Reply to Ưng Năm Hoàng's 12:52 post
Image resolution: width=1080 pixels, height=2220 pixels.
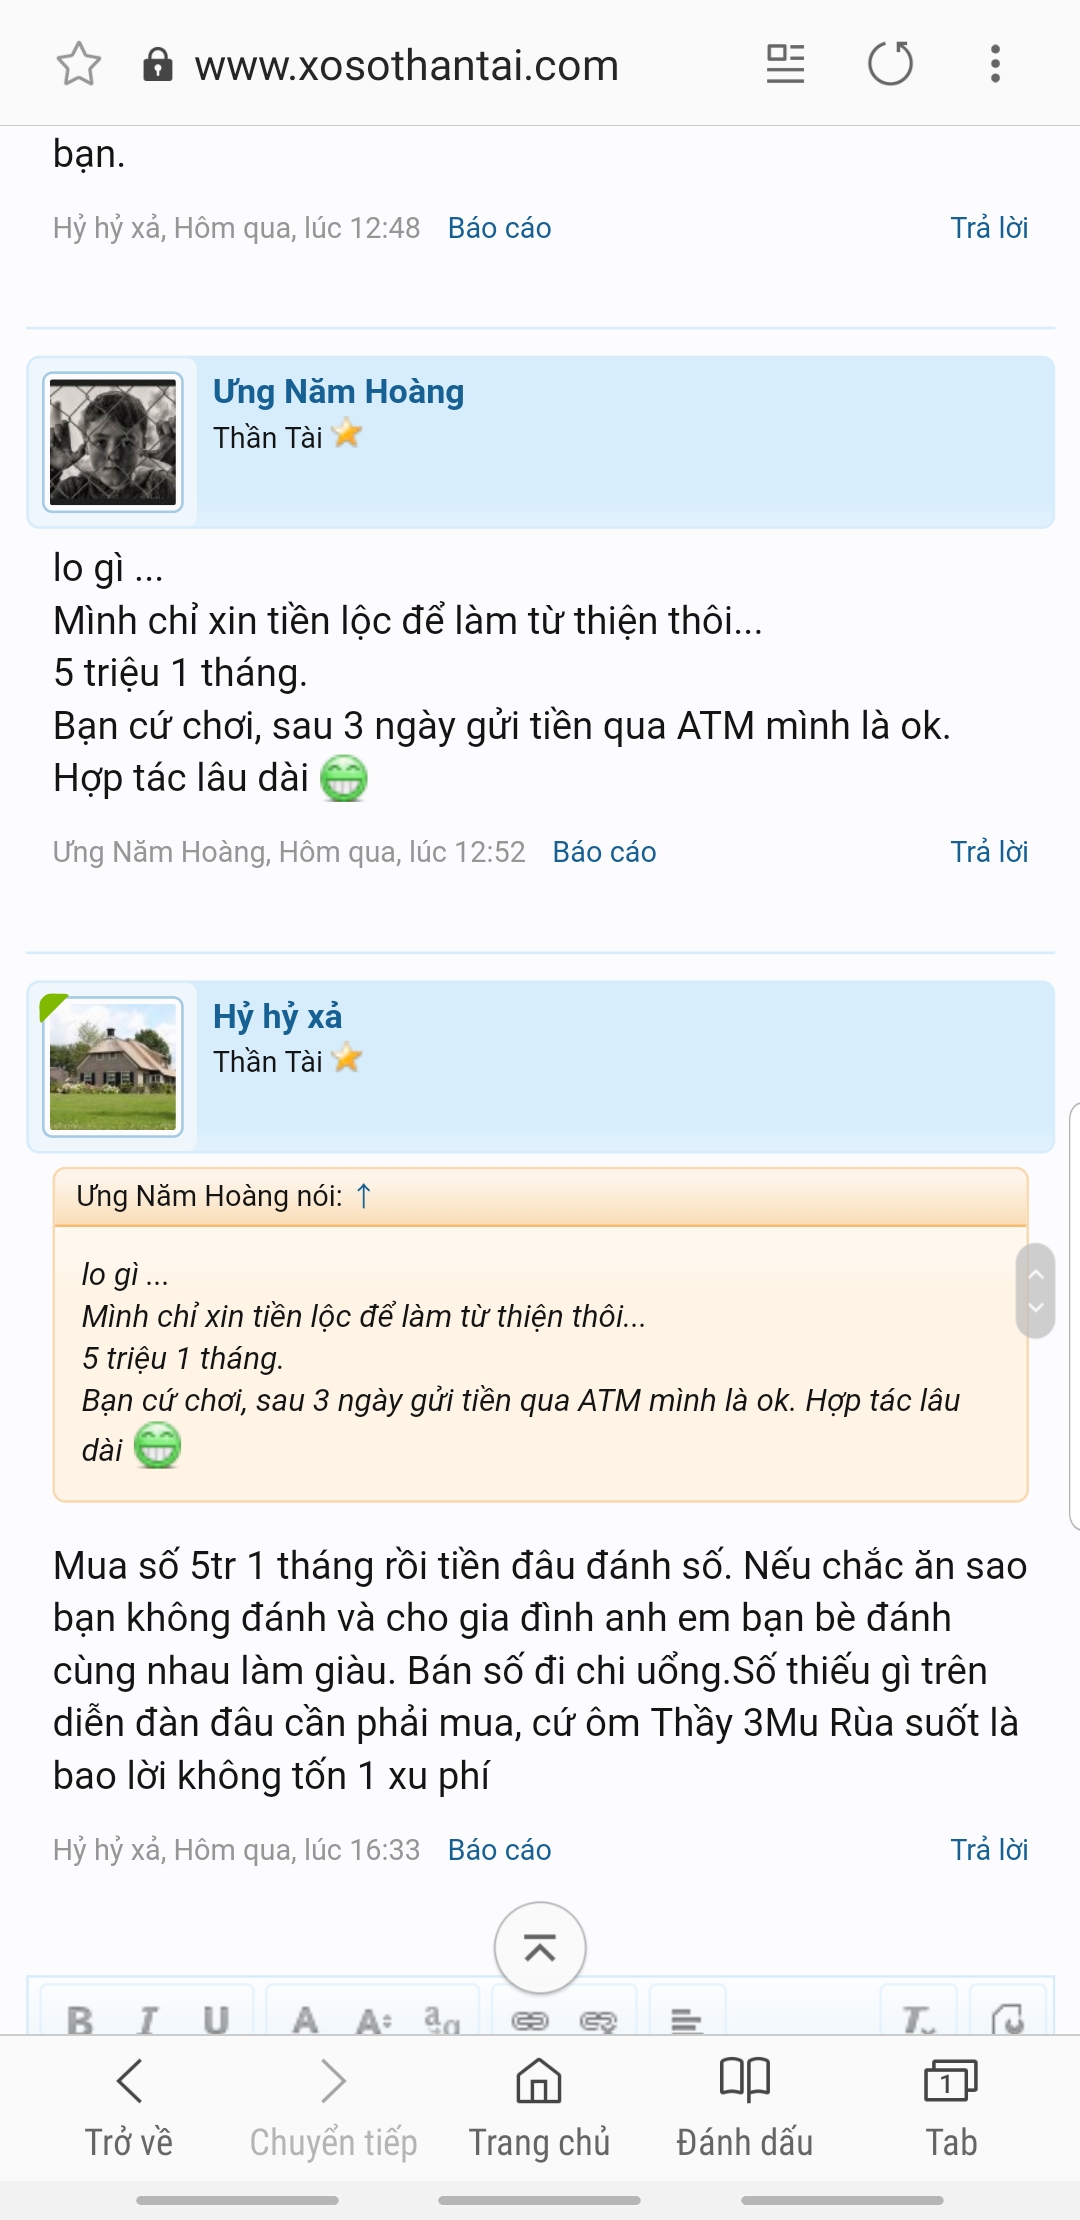pyautogui.click(x=989, y=852)
